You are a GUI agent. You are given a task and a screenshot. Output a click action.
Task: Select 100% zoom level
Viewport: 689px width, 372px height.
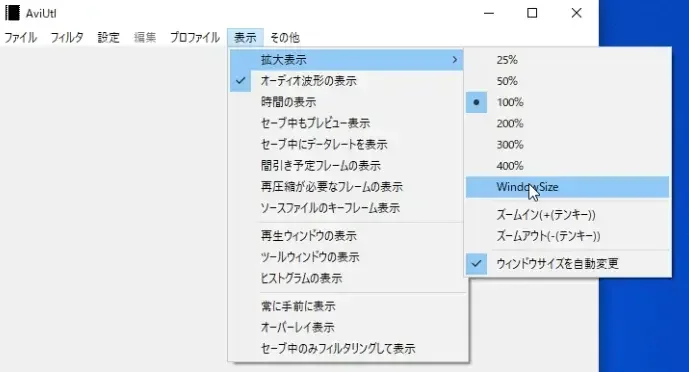pyautogui.click(x=567, y=102)
